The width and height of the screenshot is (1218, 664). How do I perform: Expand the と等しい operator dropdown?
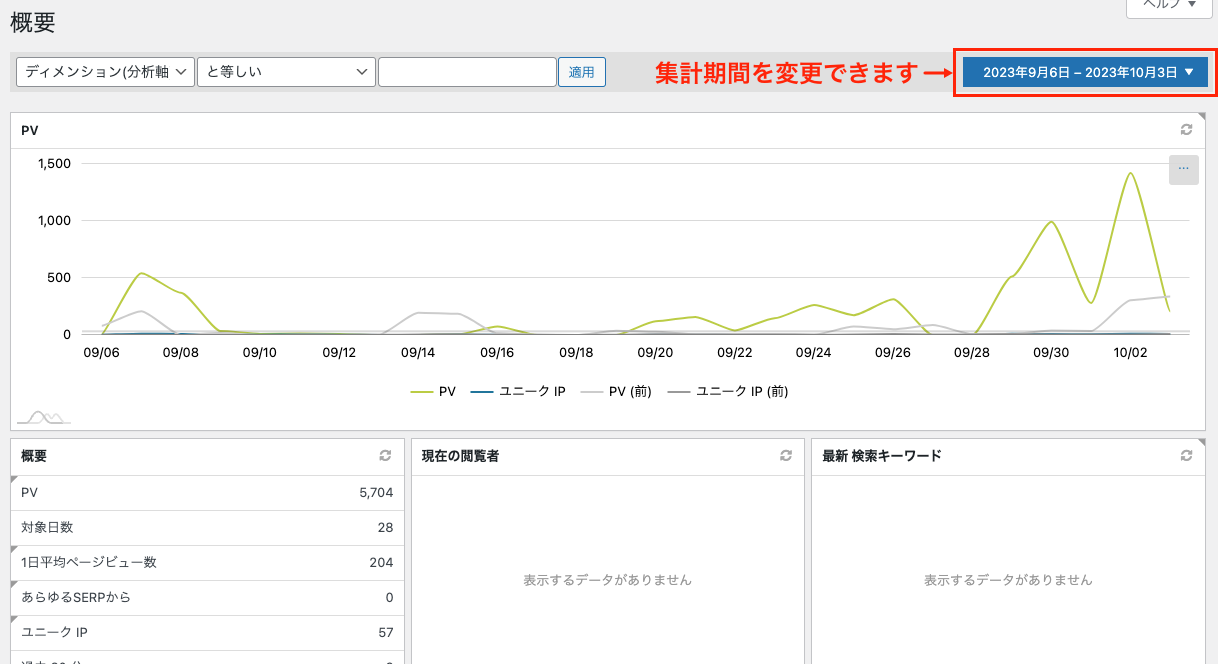[x=286, y=72]
